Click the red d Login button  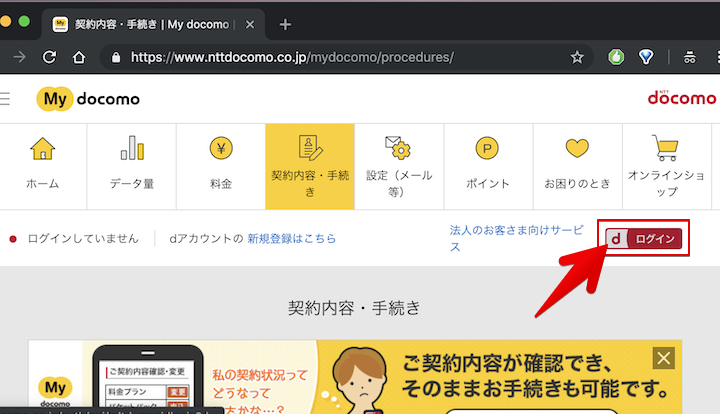(x=645, y=238)
